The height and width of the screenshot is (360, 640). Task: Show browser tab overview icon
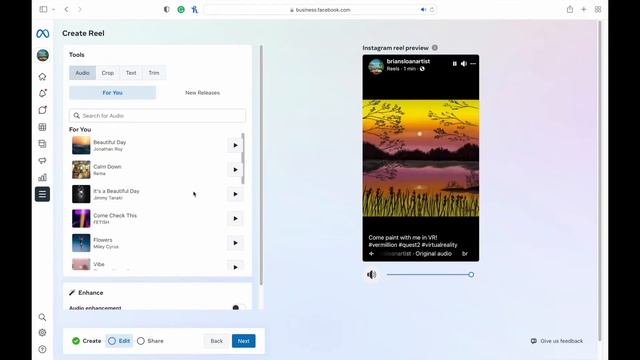click(x=598, y=9)
